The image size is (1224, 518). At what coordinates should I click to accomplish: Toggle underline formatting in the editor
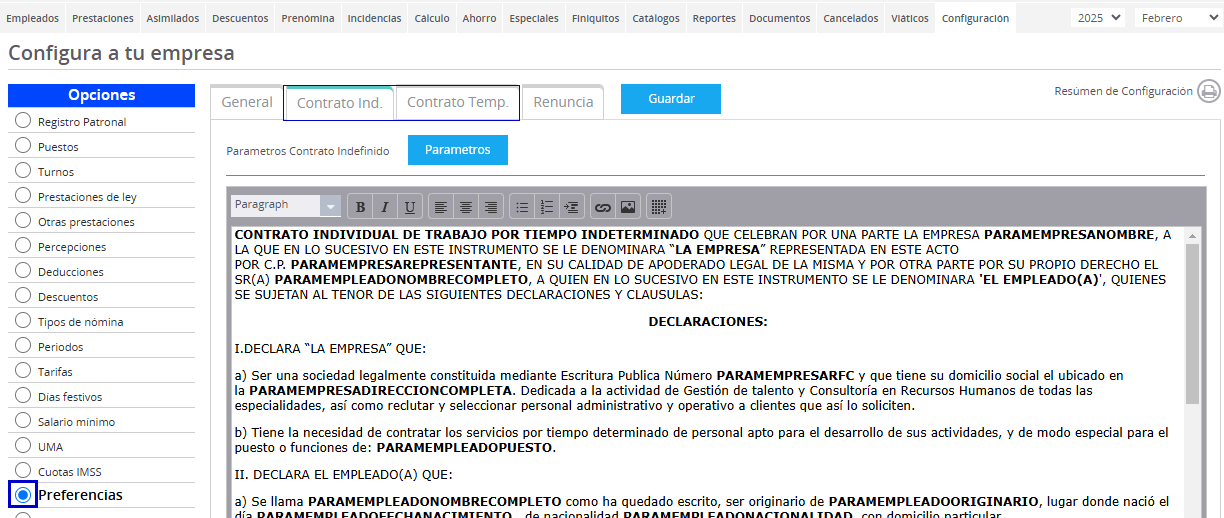coord(409,207)
